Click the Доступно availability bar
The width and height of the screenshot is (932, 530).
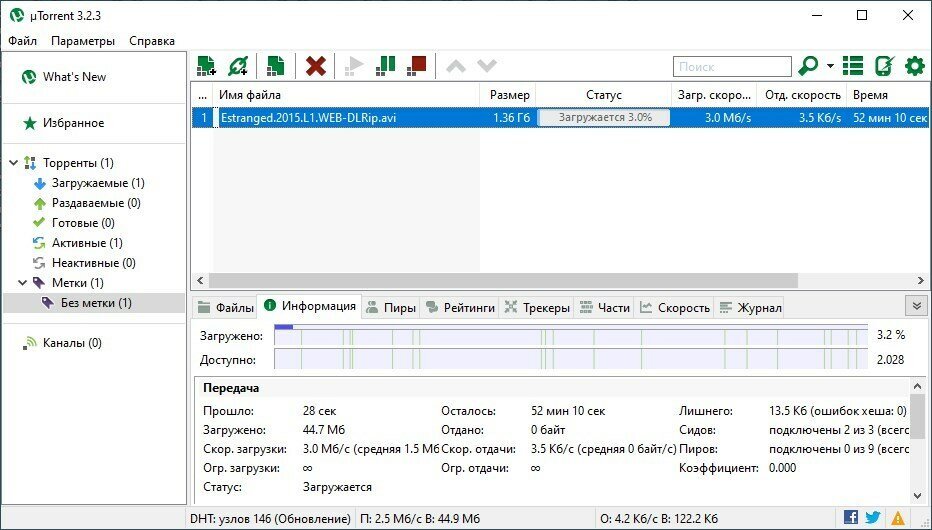[571, 359]
